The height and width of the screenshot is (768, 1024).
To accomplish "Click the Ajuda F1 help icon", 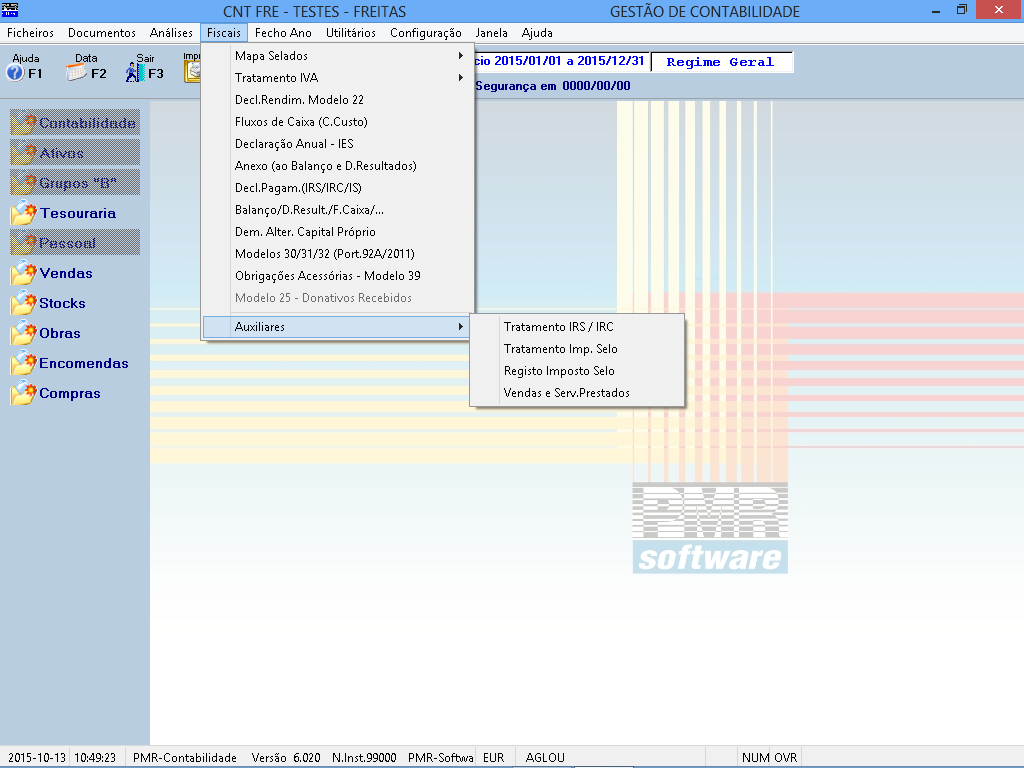I will point(15,73).
